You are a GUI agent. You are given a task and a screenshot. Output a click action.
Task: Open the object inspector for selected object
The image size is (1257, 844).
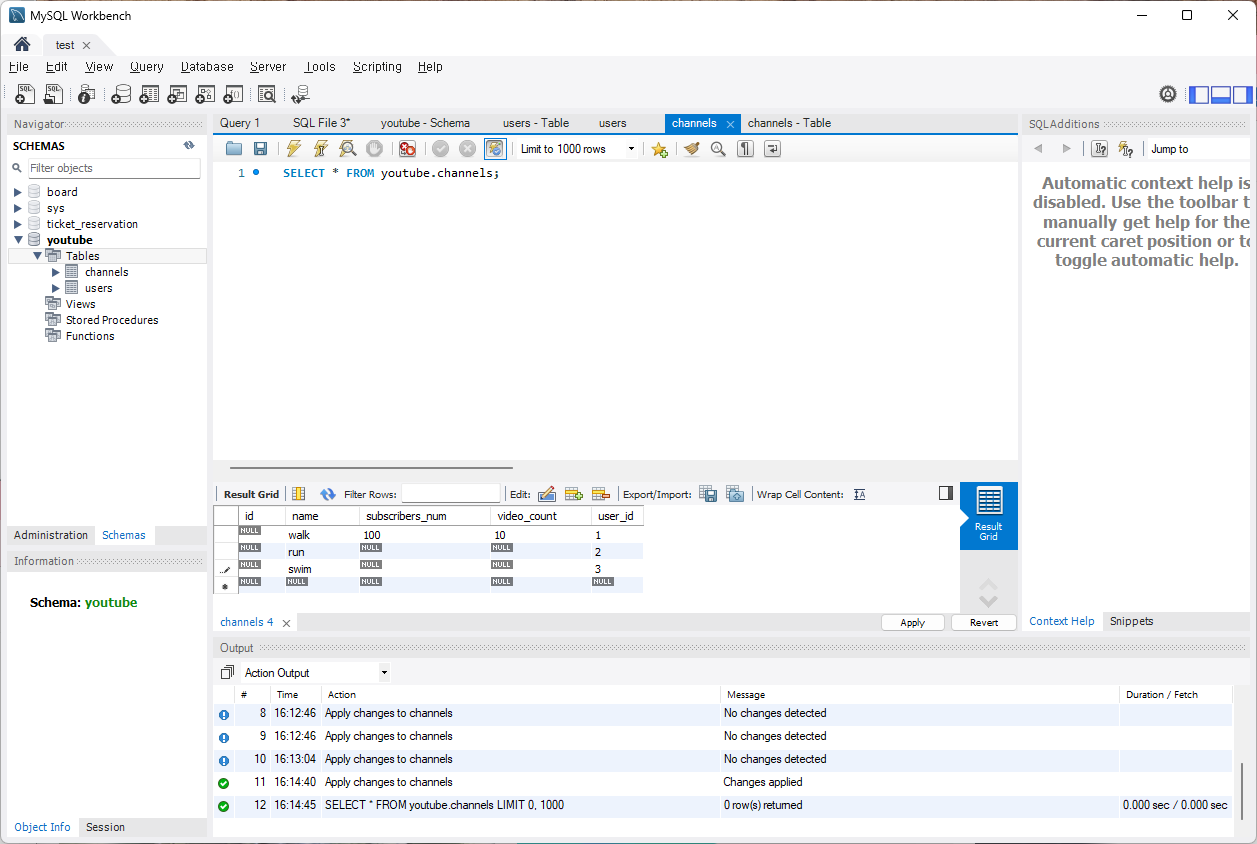click(87, 94)
